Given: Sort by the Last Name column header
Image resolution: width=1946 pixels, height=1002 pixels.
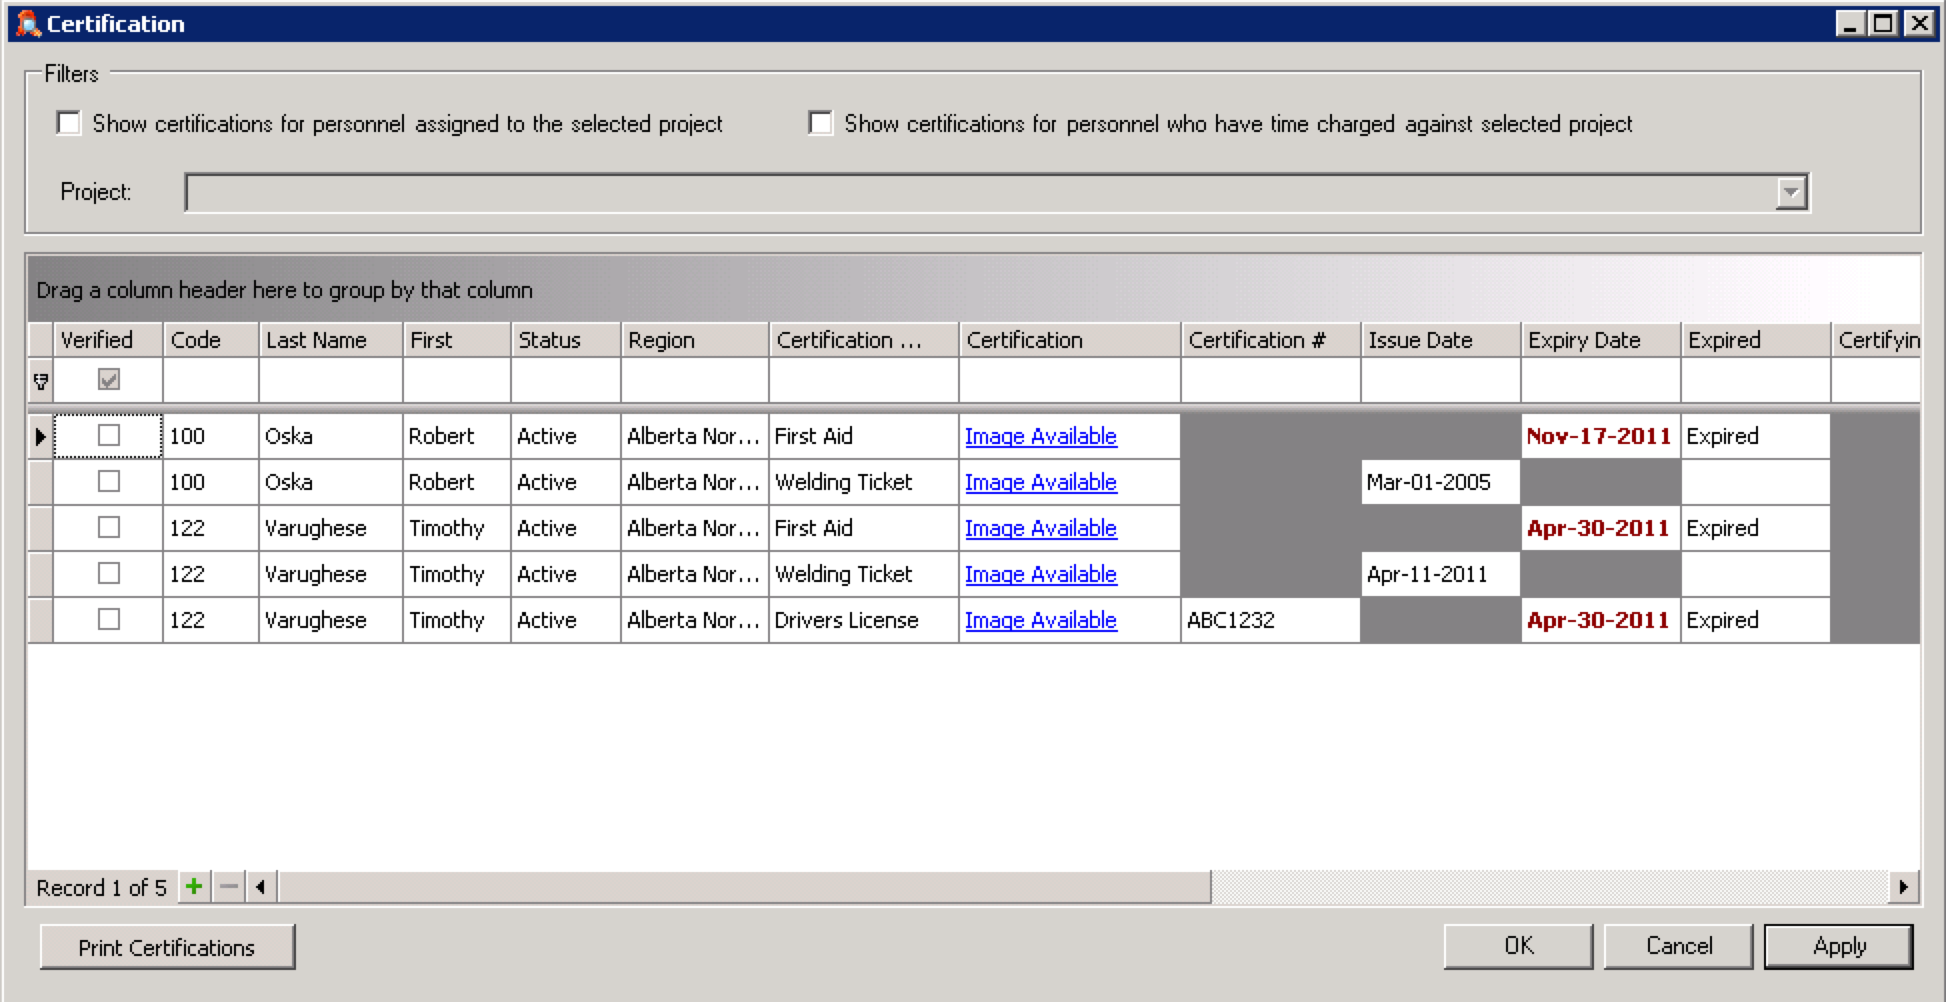Looking at the screenshot, I should (329, 340).
